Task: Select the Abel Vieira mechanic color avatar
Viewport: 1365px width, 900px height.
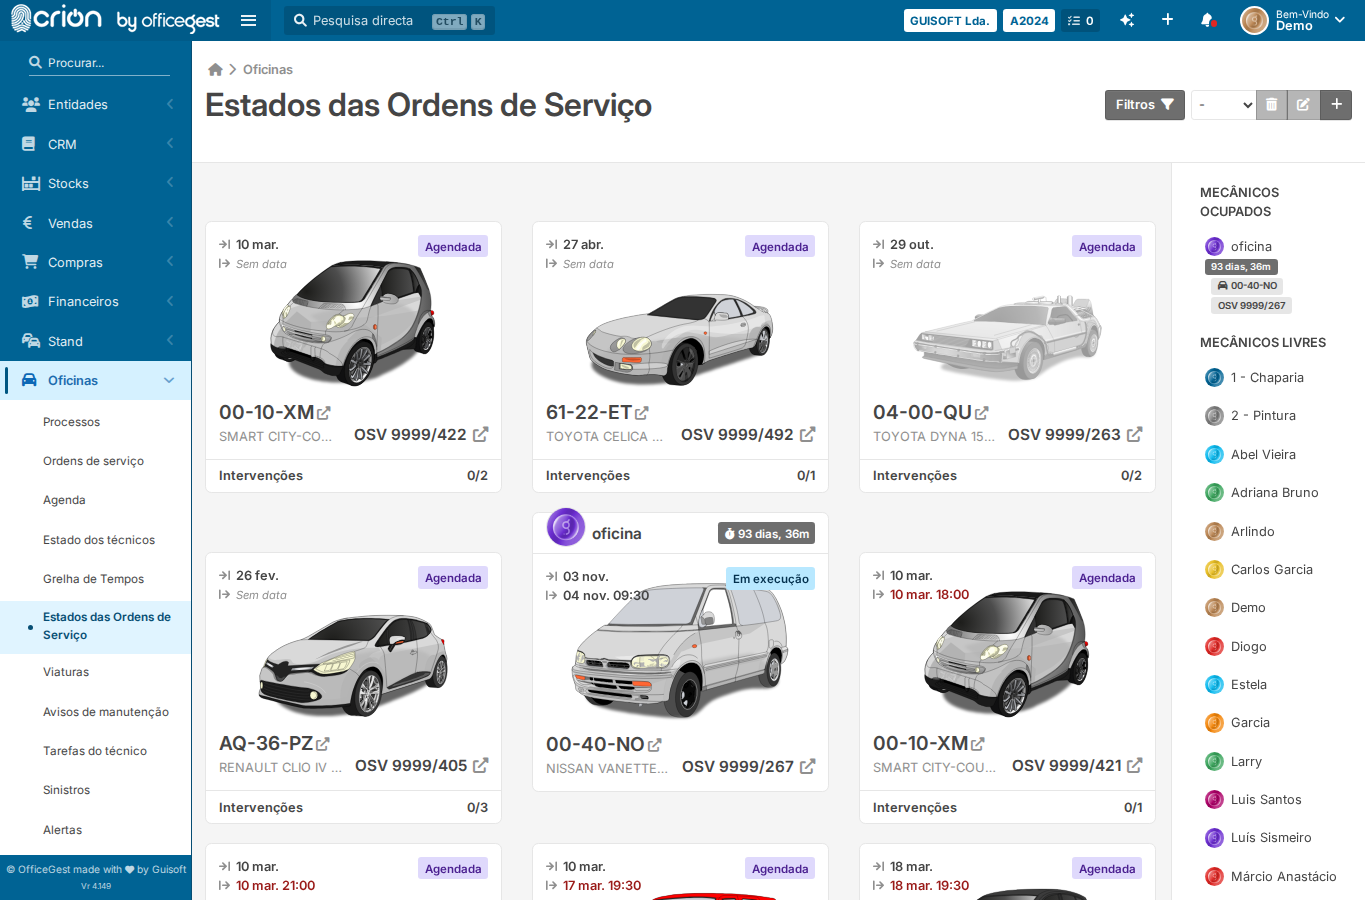Action: (1214, 454)
